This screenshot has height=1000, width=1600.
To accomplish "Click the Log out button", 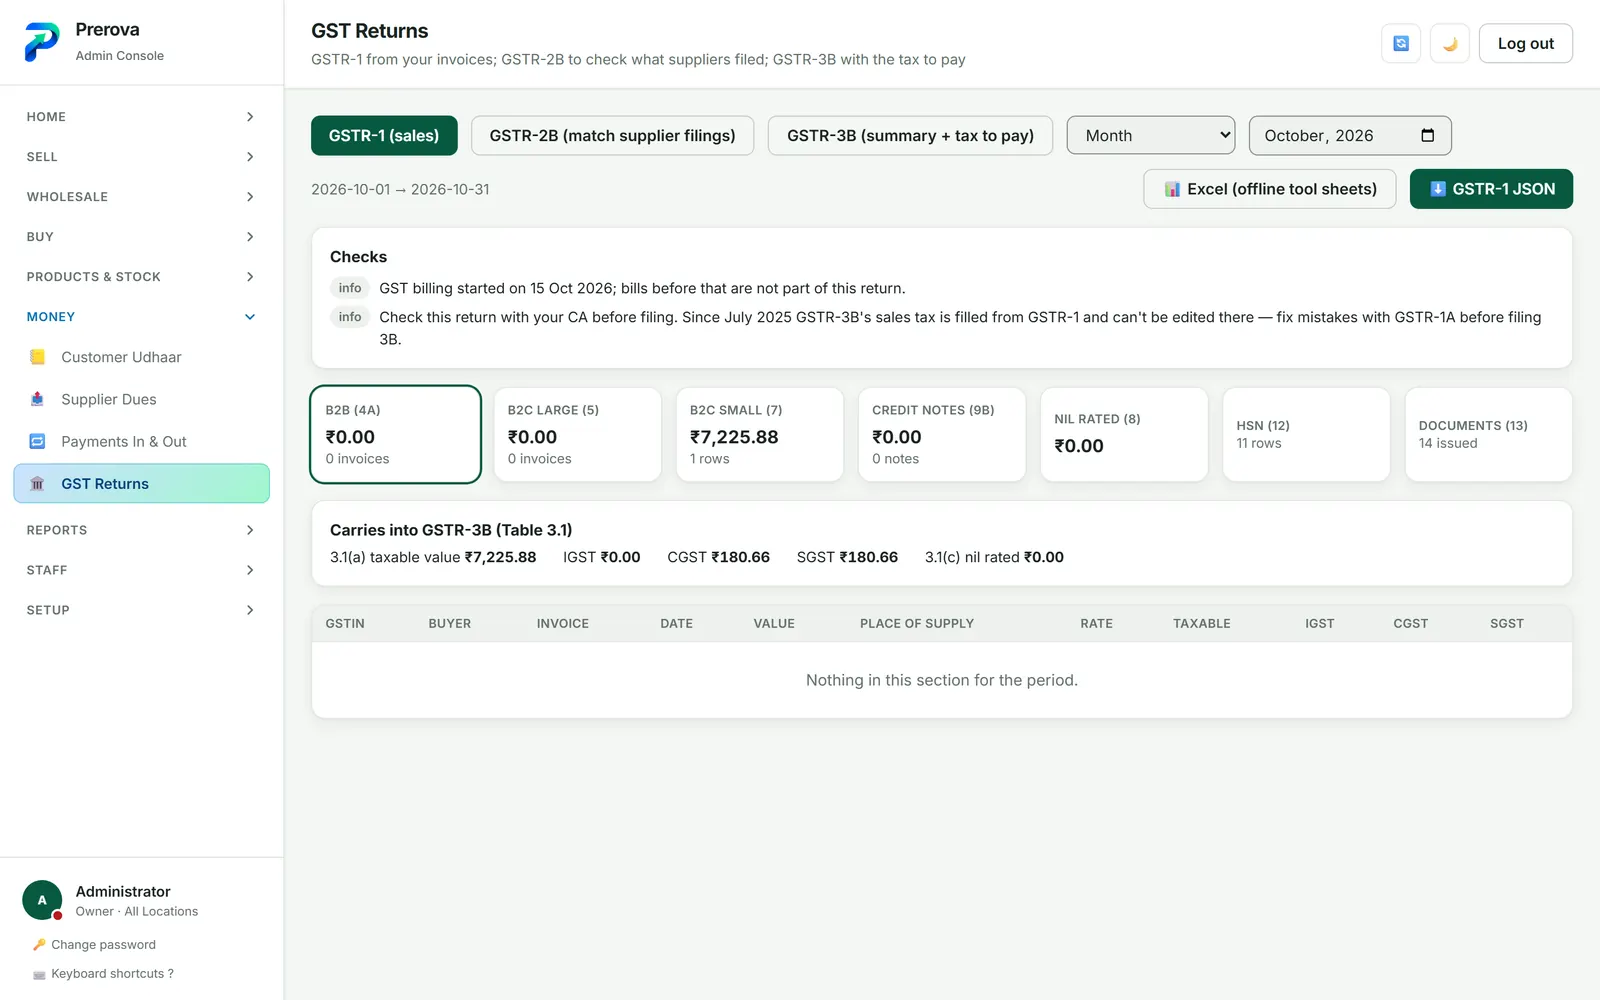I will click(x=1525, y=43).
